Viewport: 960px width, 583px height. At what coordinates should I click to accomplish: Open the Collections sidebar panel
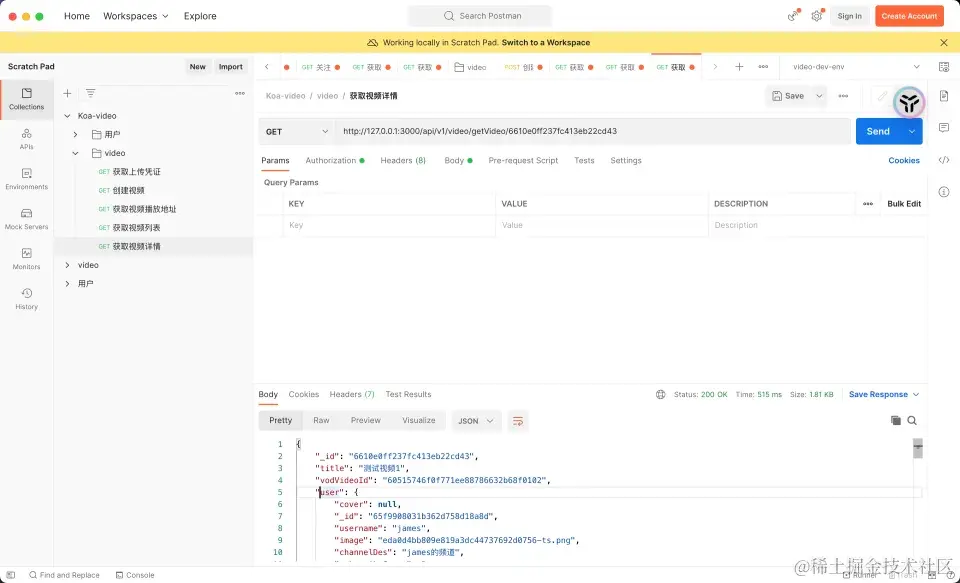[x=26, y=99]
